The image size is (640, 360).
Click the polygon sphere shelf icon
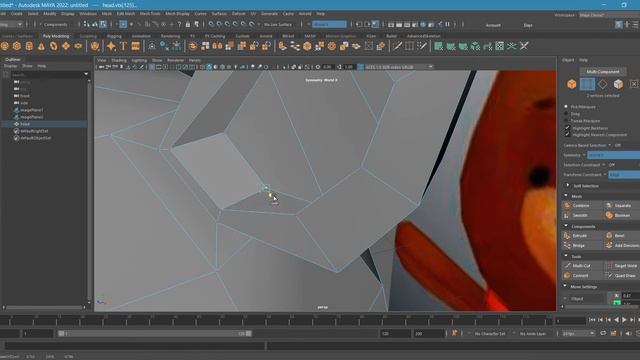coord(5,46)
